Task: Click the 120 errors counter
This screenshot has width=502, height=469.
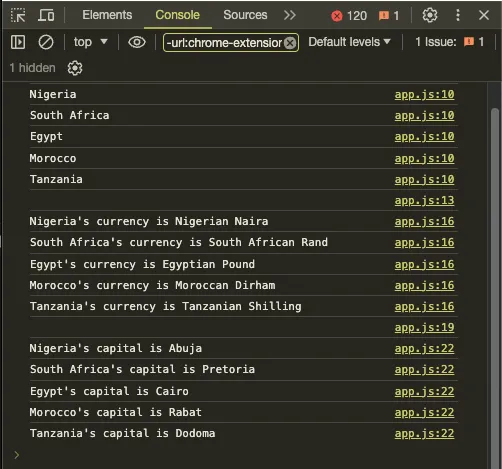Action: [349, 16]
